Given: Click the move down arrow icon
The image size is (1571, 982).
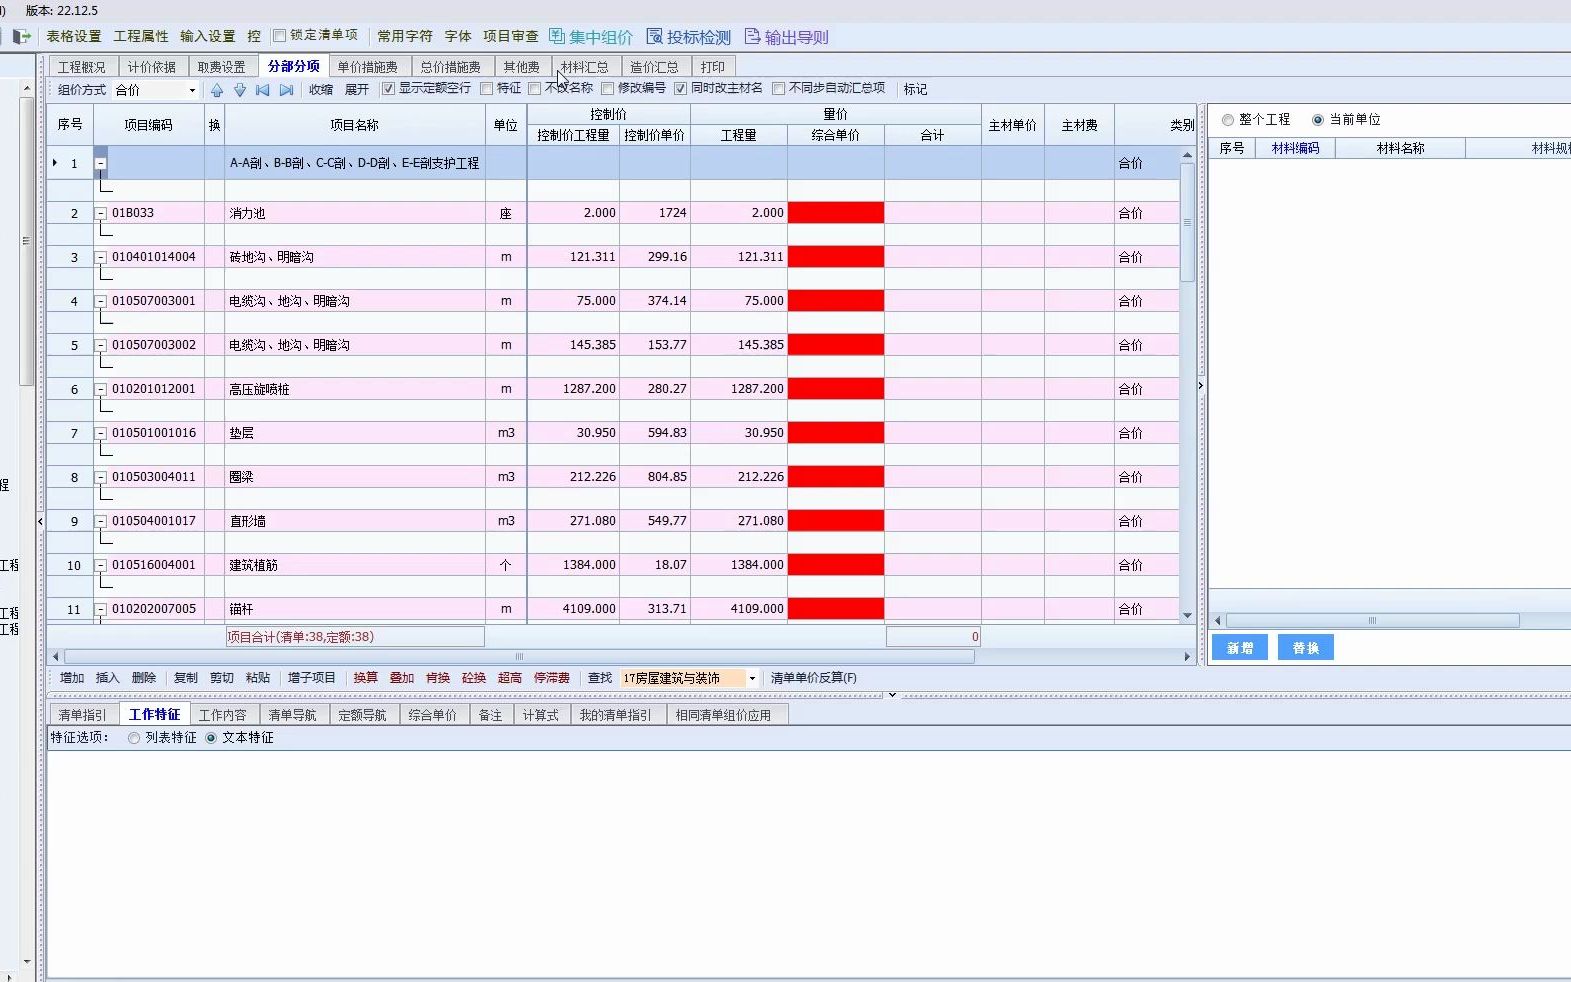Looking at the screenshot, I should point(240,90).
